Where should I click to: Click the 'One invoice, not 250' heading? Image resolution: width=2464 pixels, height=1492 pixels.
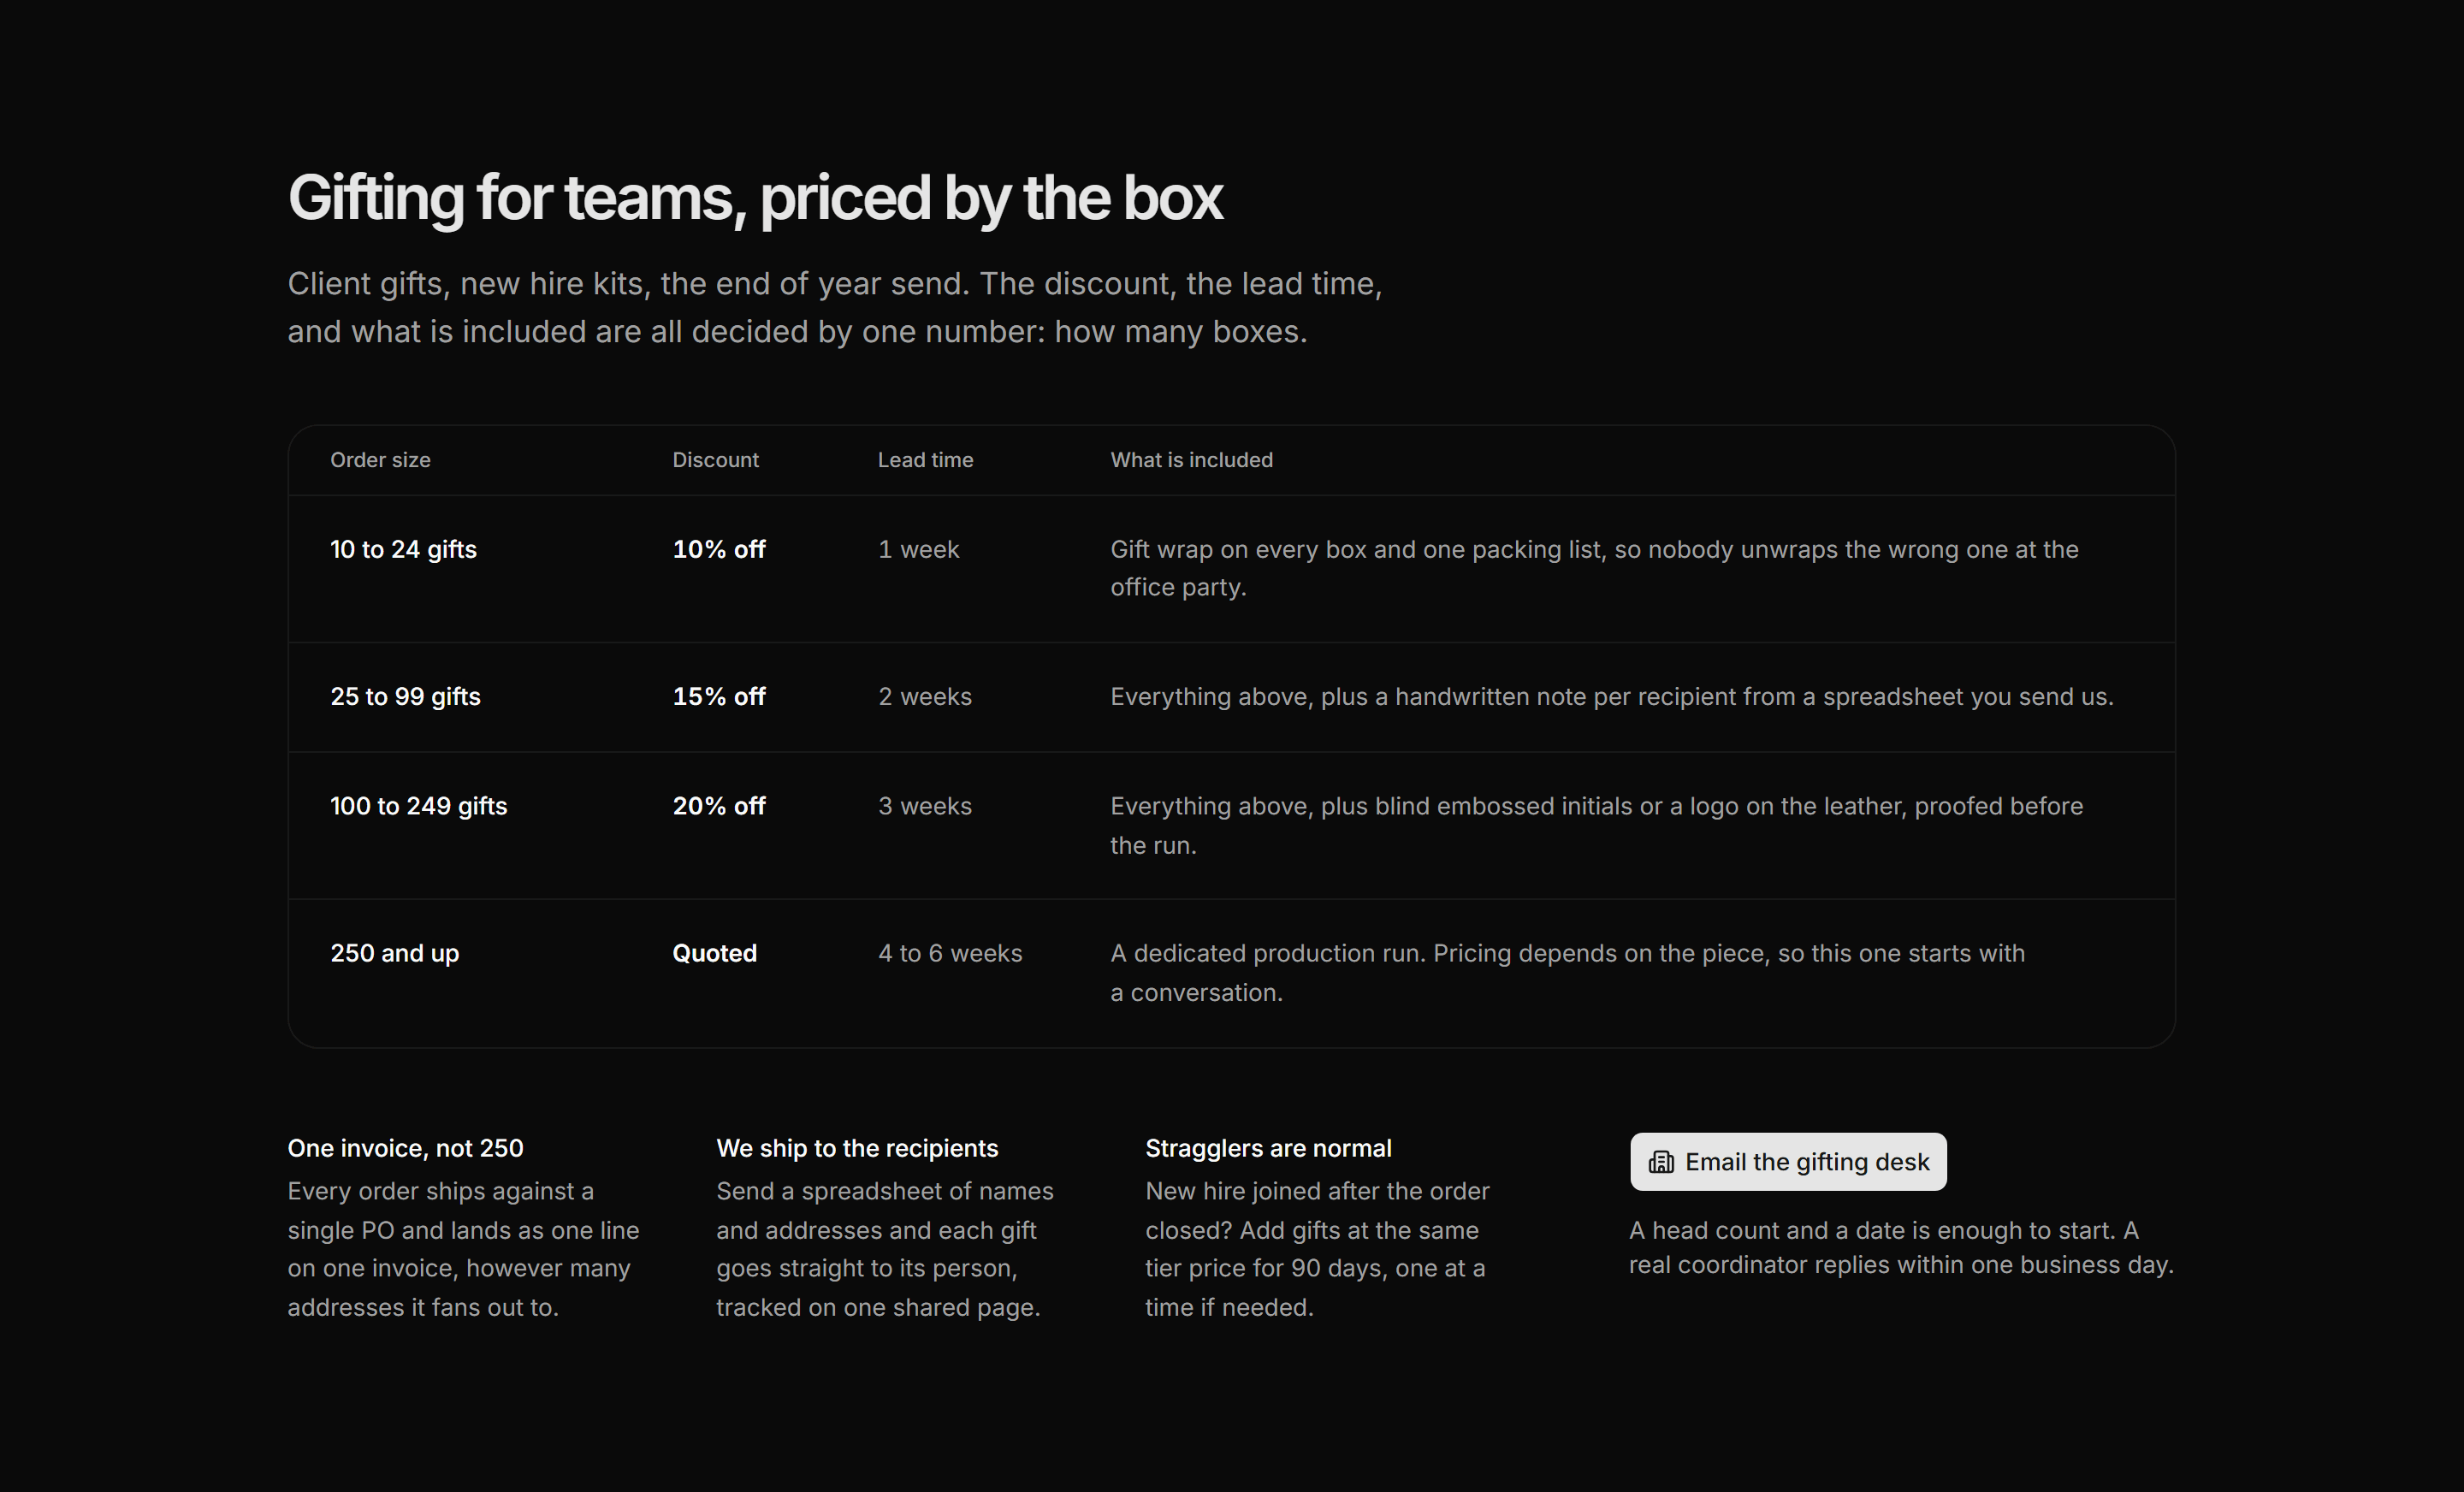pyautogui.click(x=405, y=1148)
